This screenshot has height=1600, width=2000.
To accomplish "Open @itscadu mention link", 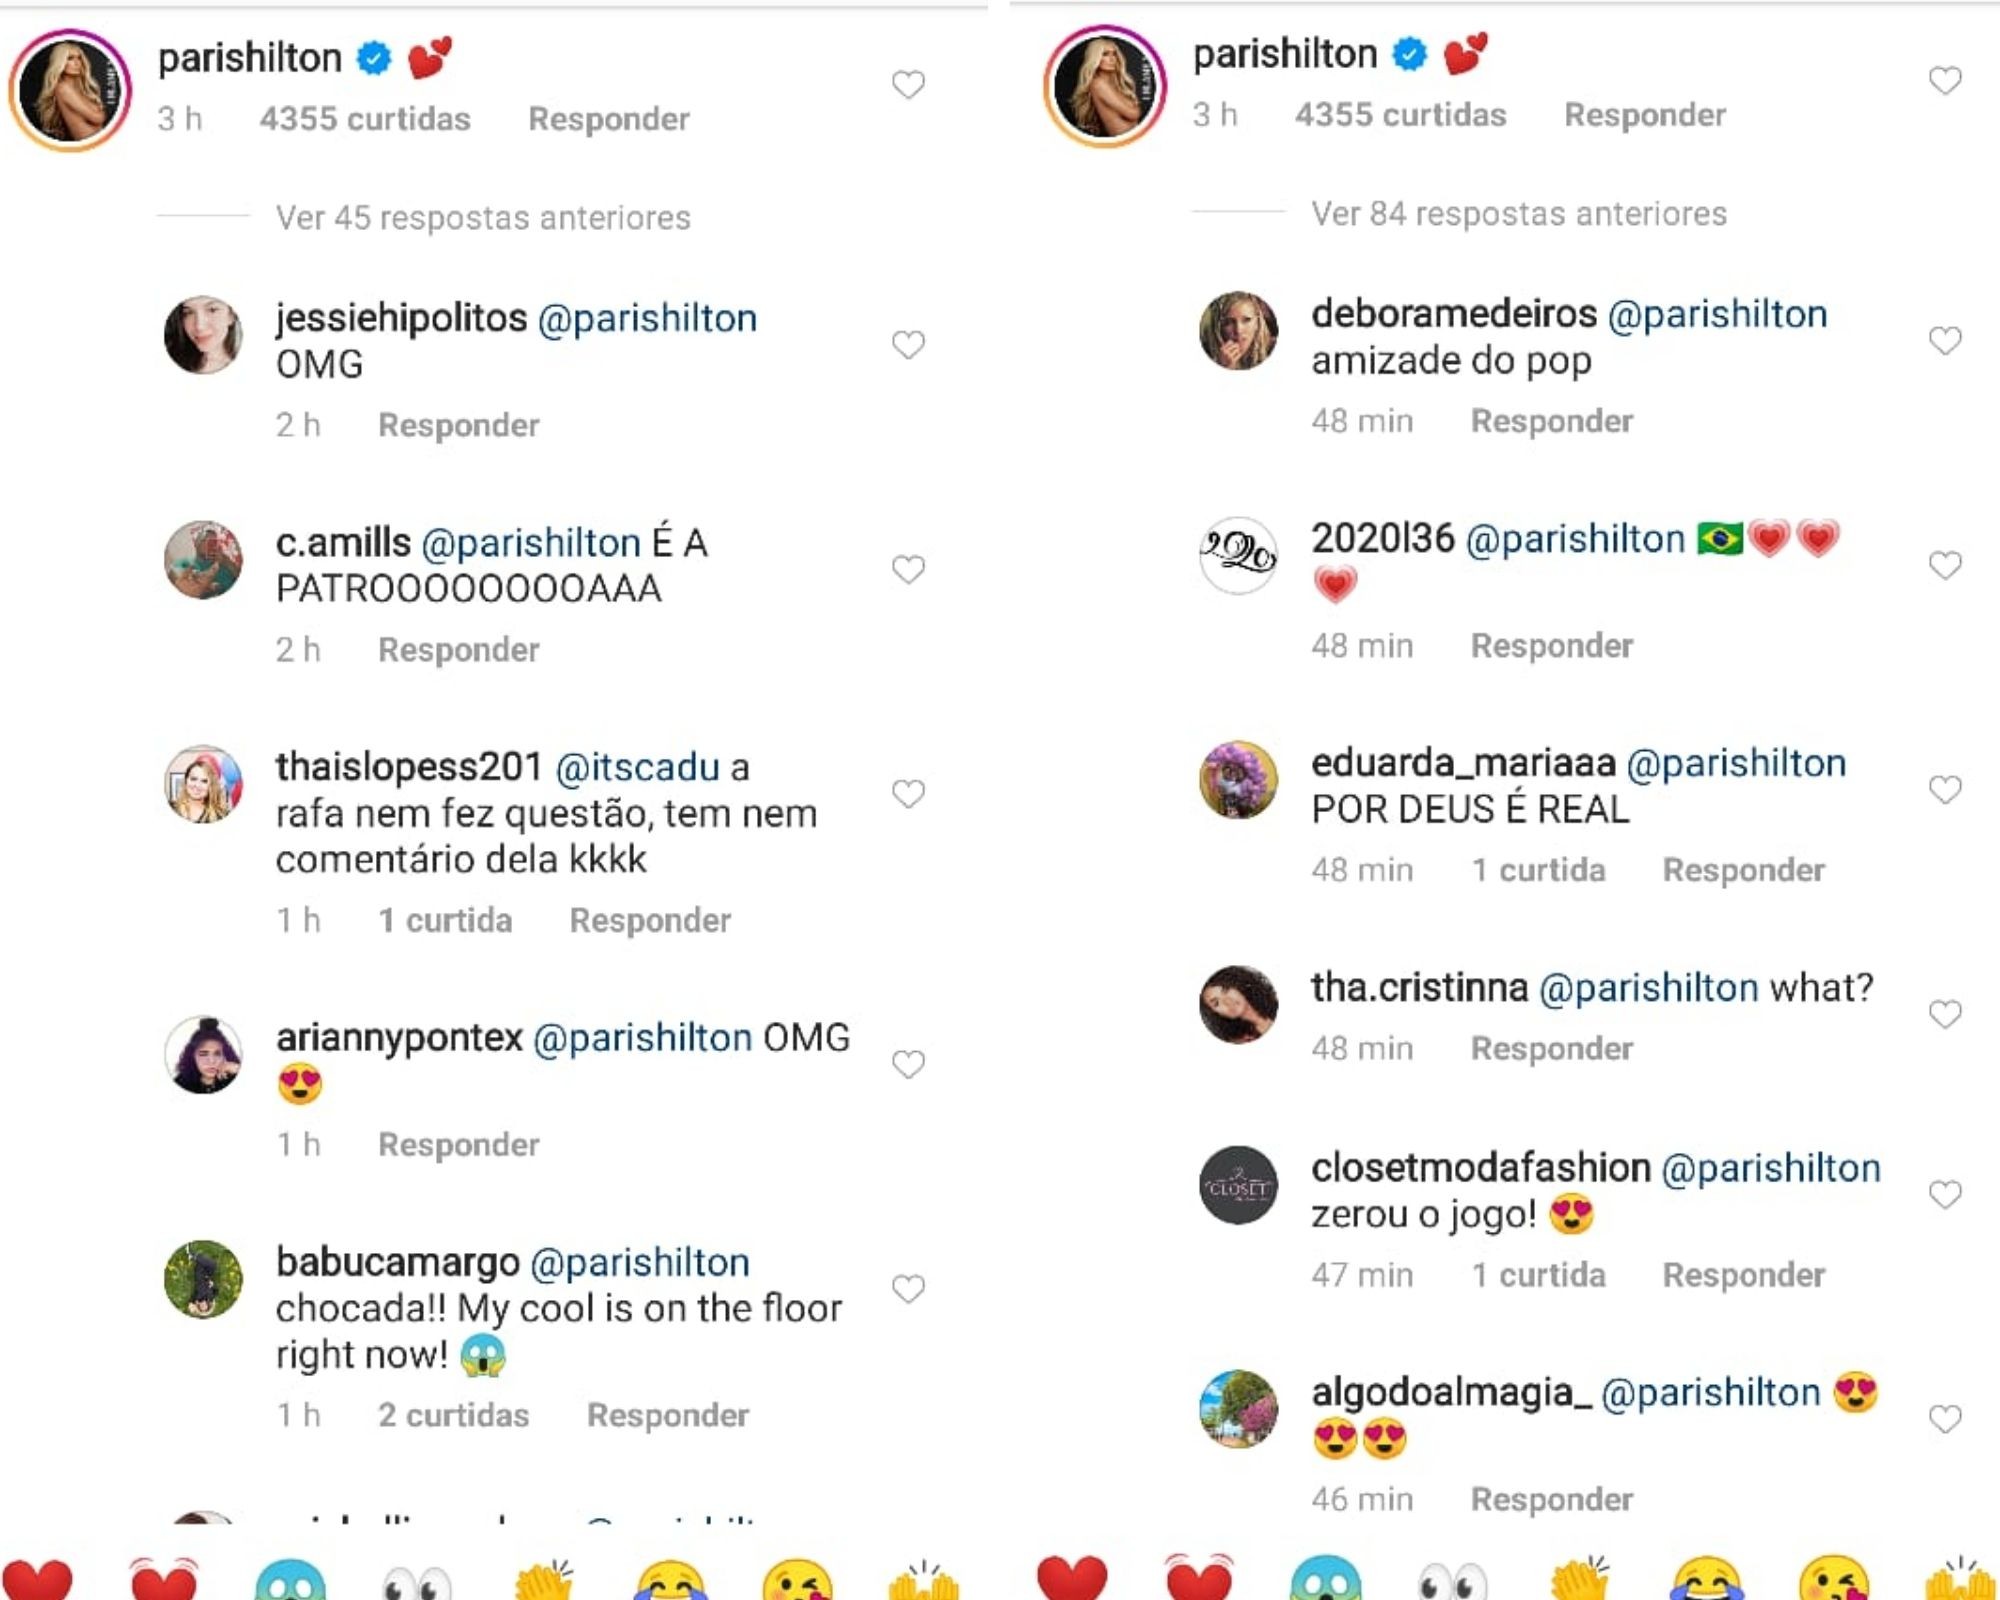I will (637, 767).
